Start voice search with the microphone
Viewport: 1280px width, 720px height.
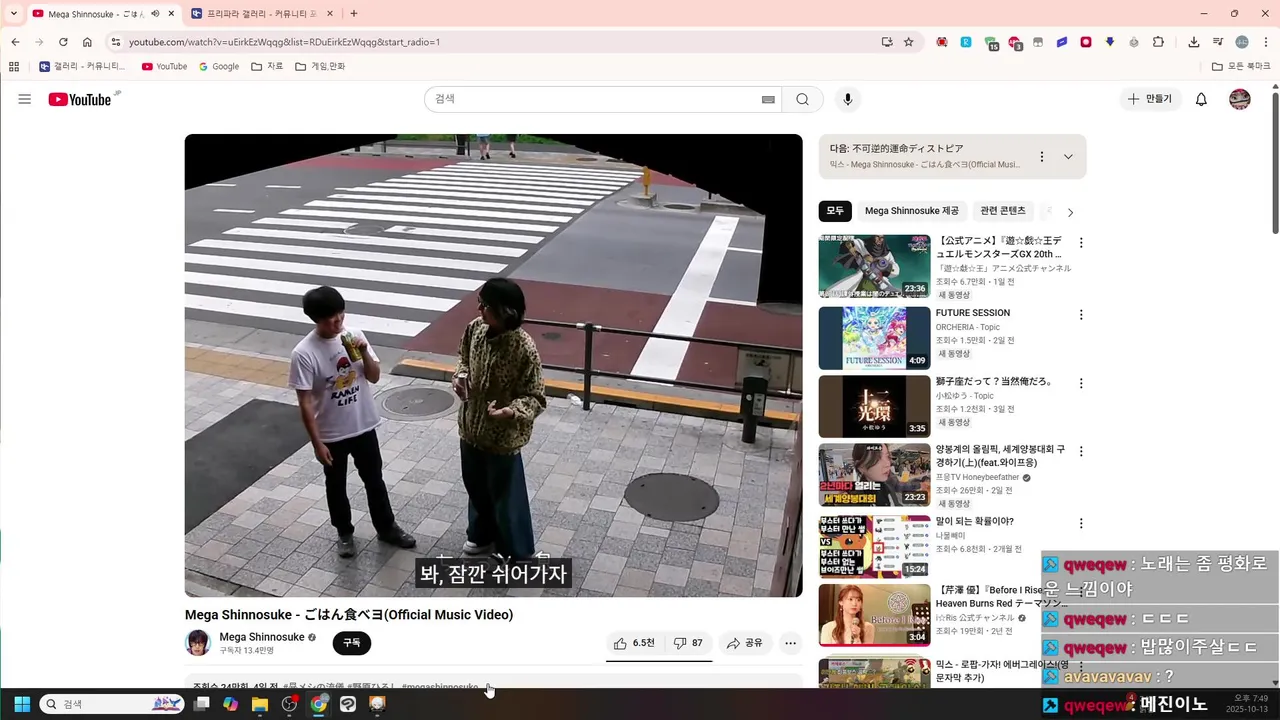848,99
